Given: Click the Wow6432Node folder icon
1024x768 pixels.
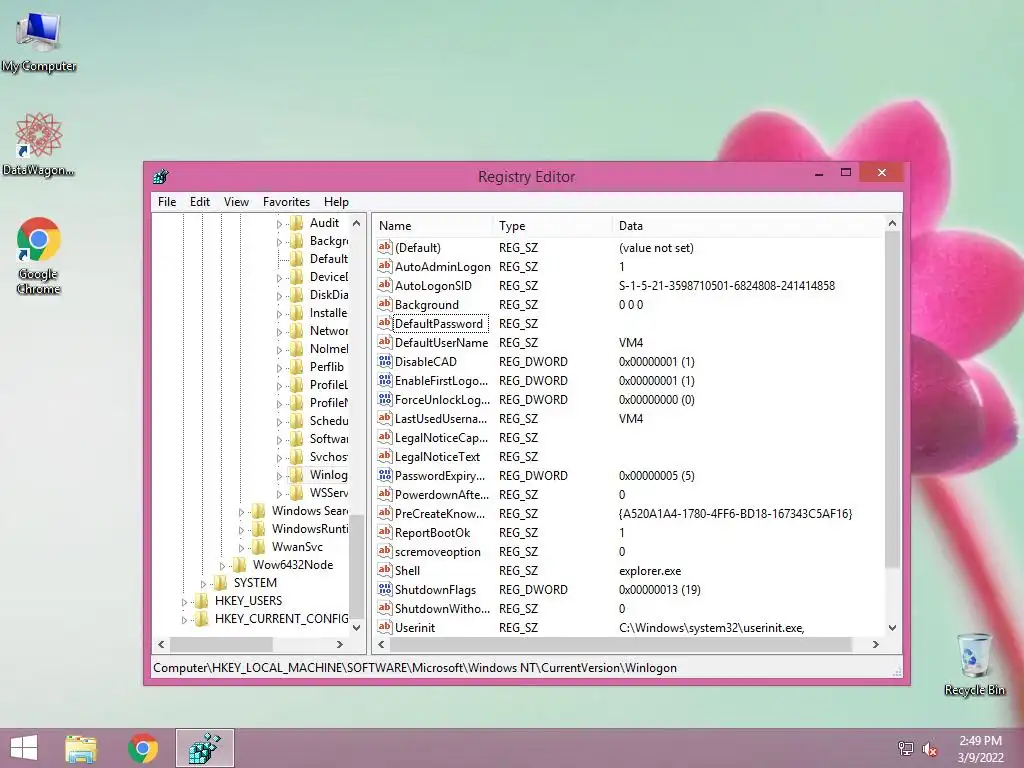Looking at the screenshot, I should tap(240, 565).
